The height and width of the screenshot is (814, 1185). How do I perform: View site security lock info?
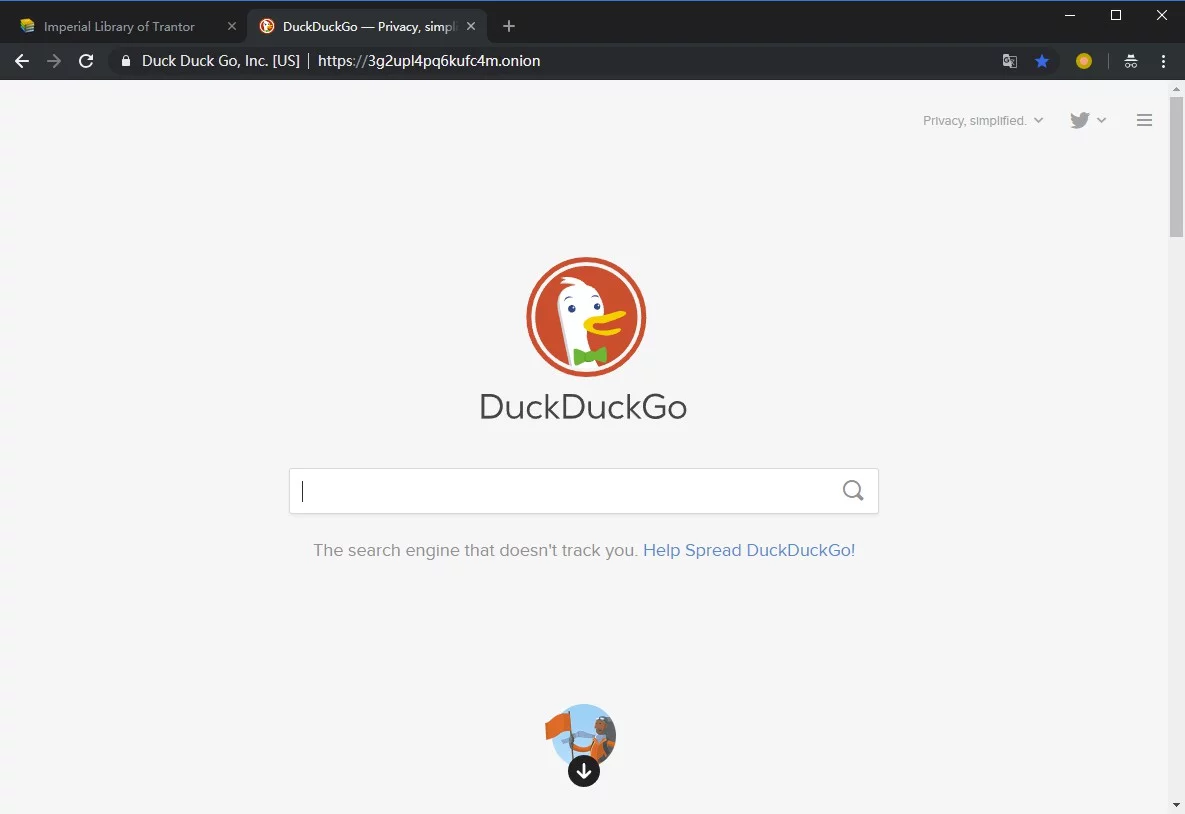tap(125, 61)
